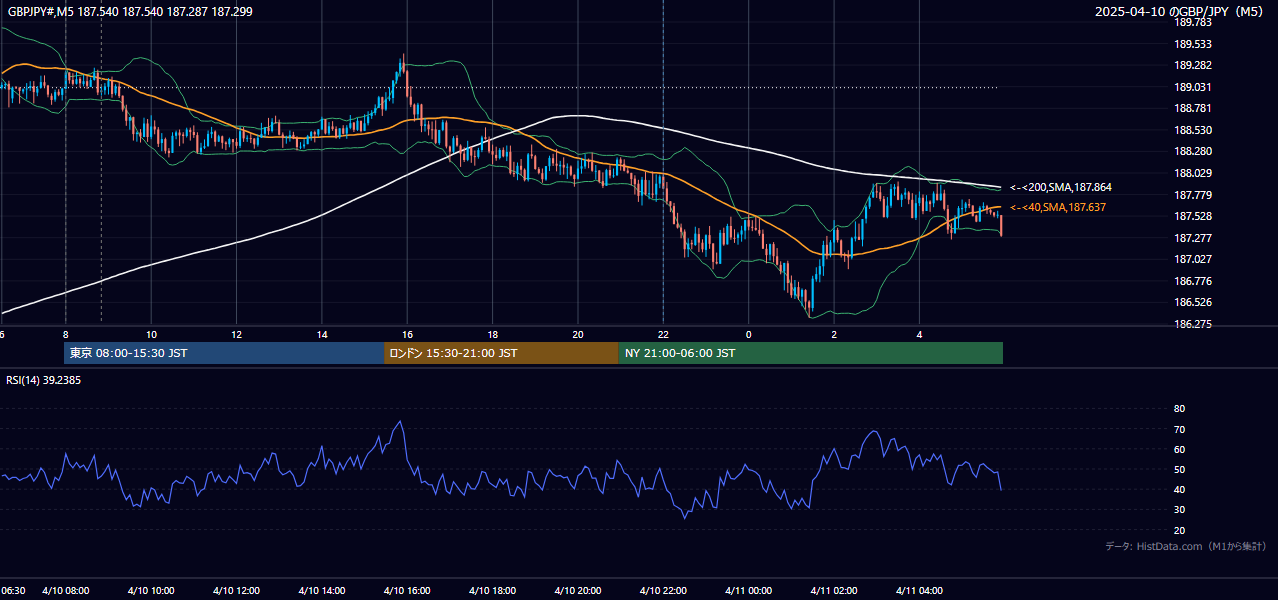The image size is (1278, 600).
Task: Click the London session bar 15:30-21:00 JST
Action: coord(501,353)
